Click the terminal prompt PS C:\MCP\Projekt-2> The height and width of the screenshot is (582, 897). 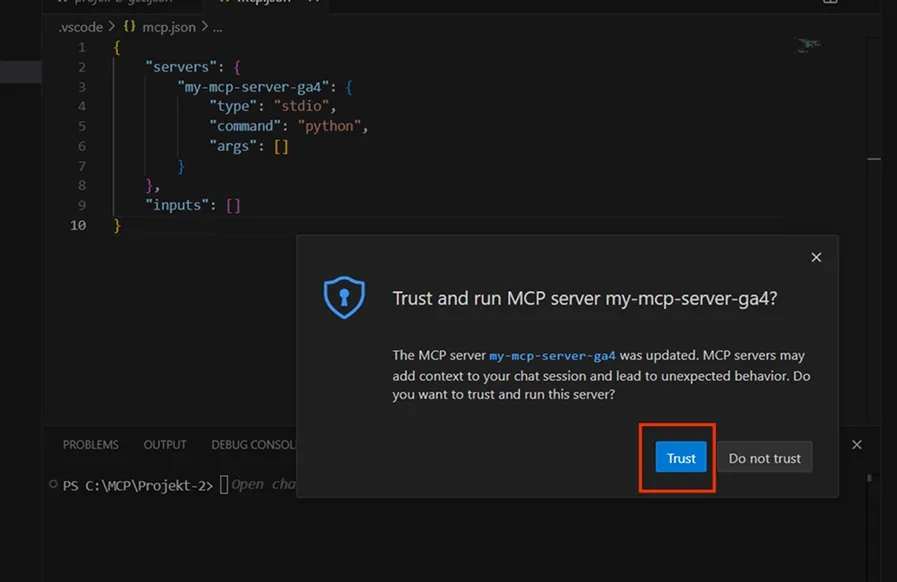click(137, 485)
